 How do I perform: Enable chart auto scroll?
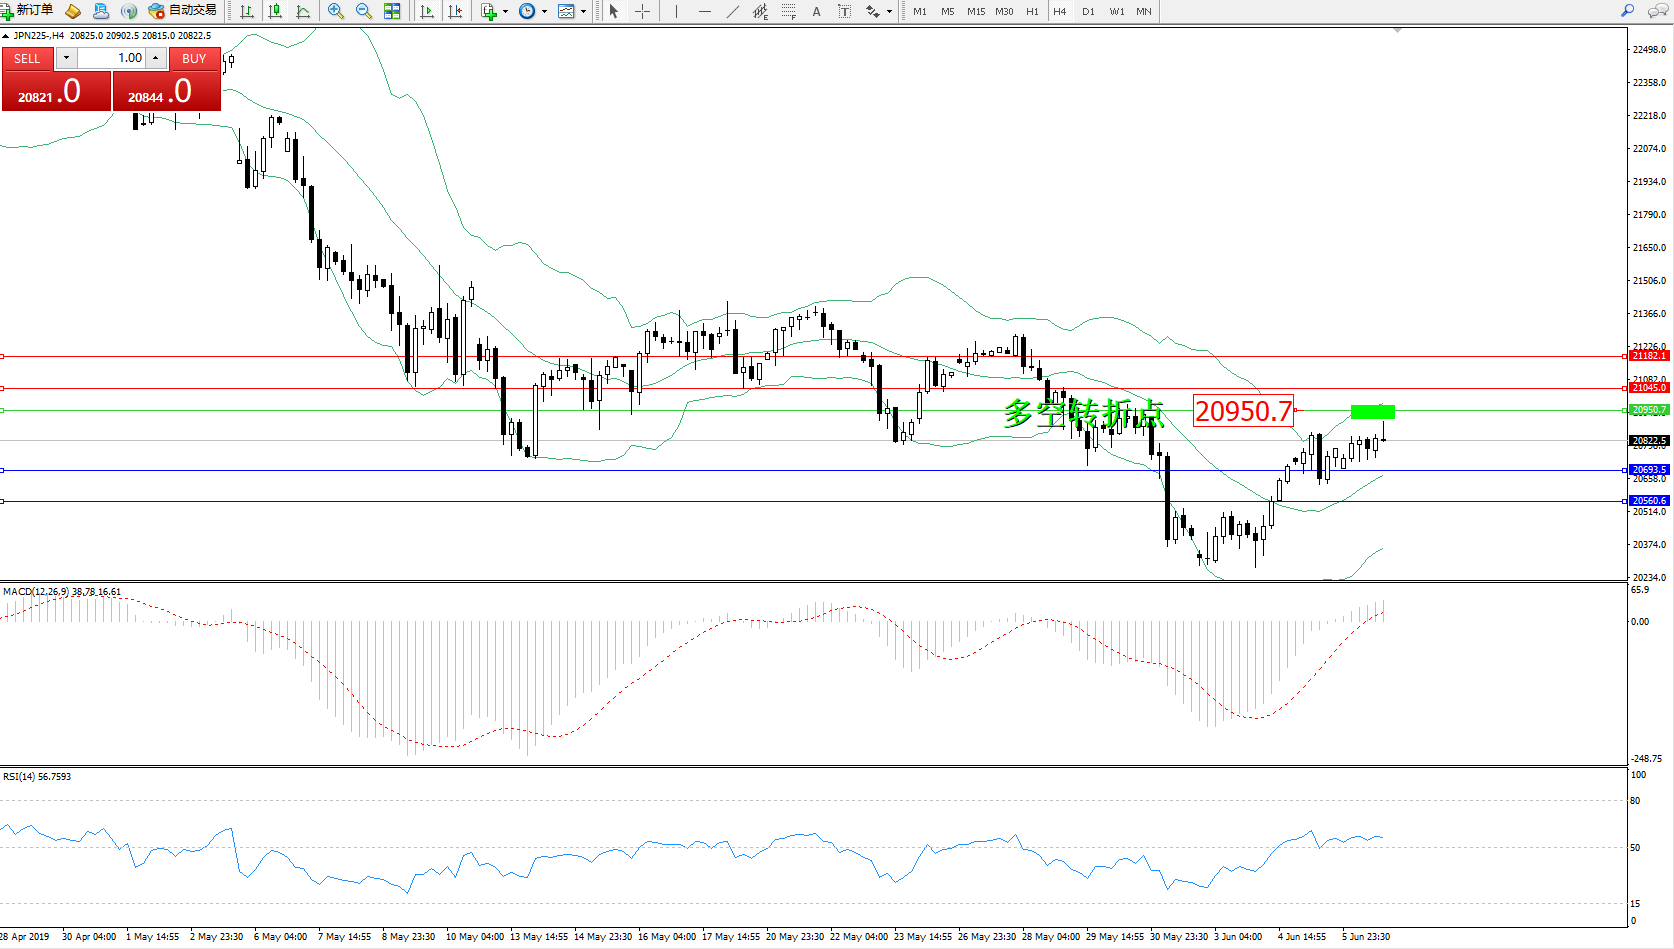coord(427,11)
